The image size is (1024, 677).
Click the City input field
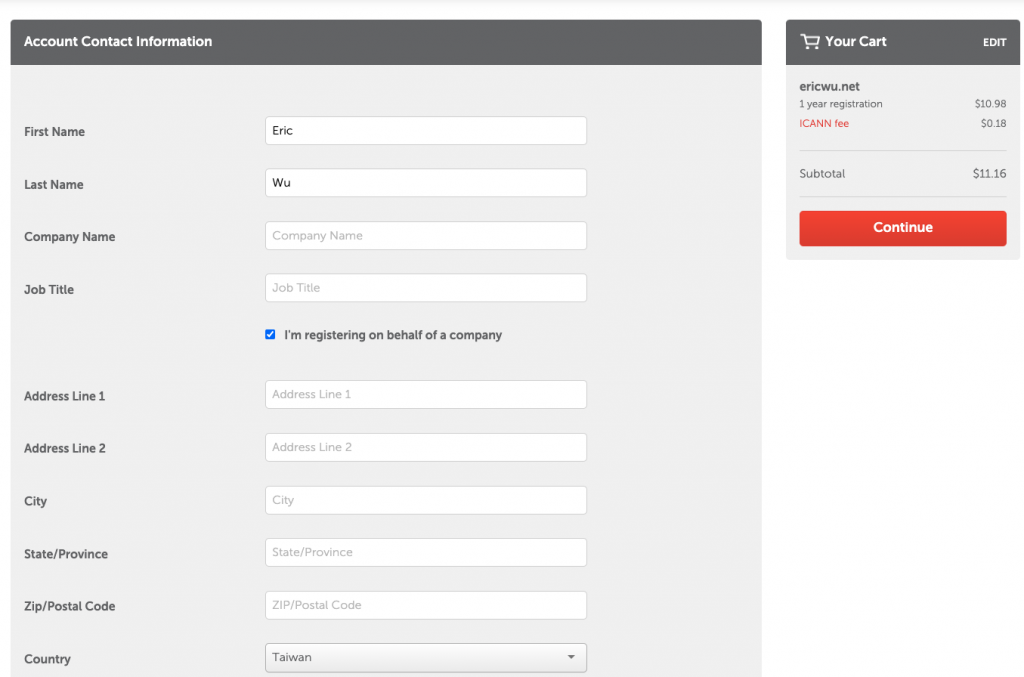(426, 500)
